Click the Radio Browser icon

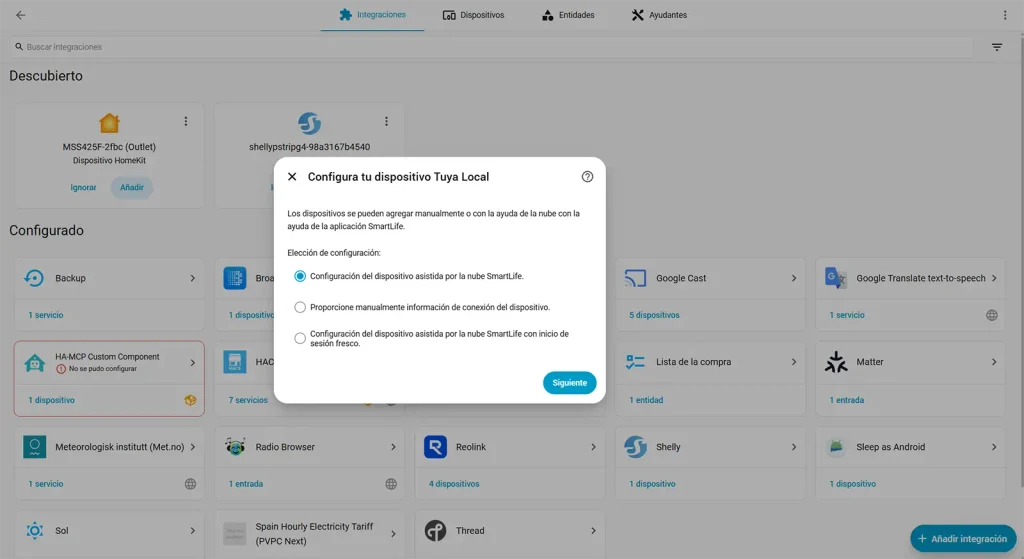pyautogui.click(x=234, y=447)
